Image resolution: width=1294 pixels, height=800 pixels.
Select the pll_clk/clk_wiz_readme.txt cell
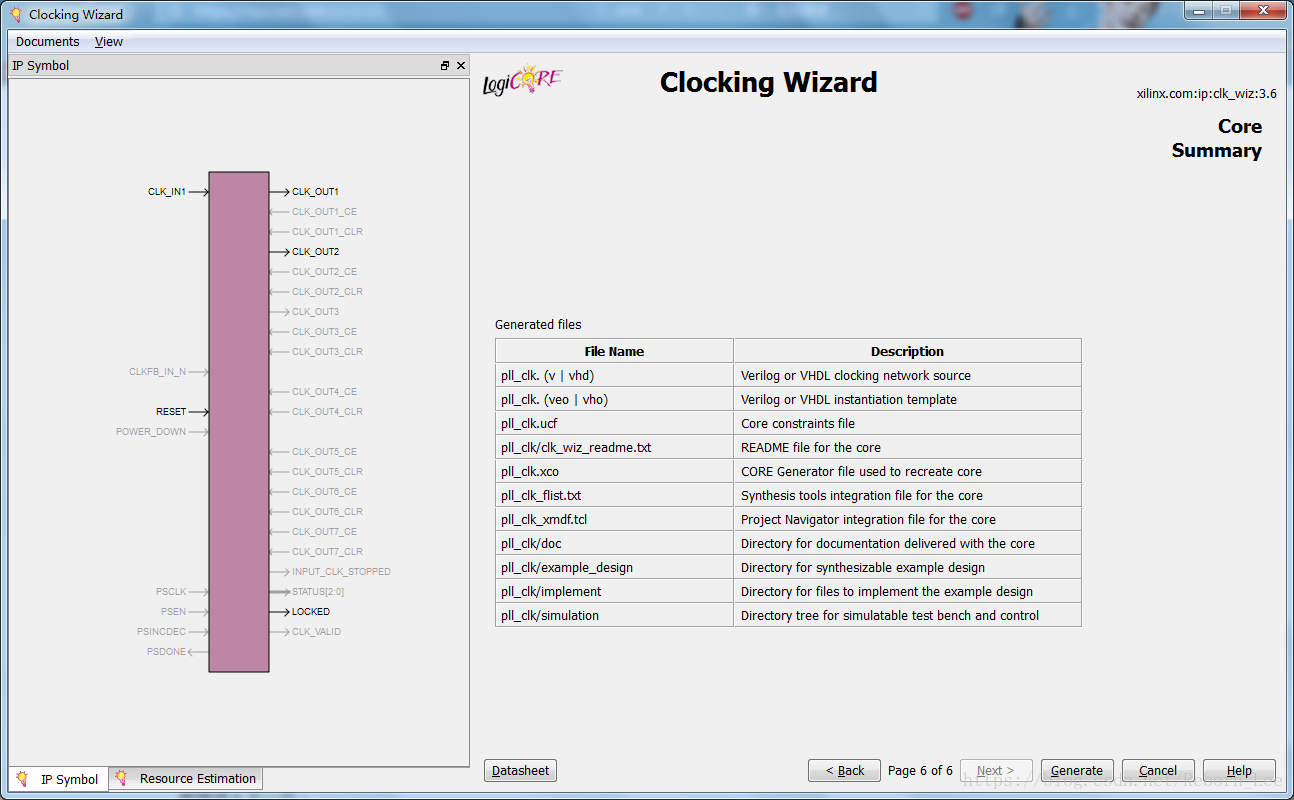(x=614, y=447)
